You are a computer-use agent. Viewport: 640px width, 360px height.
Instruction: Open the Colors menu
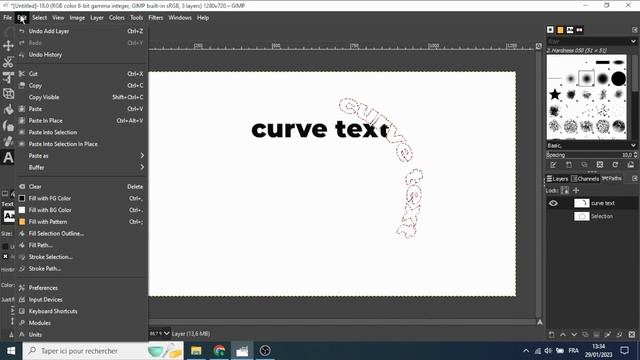(x=117, y=18)
